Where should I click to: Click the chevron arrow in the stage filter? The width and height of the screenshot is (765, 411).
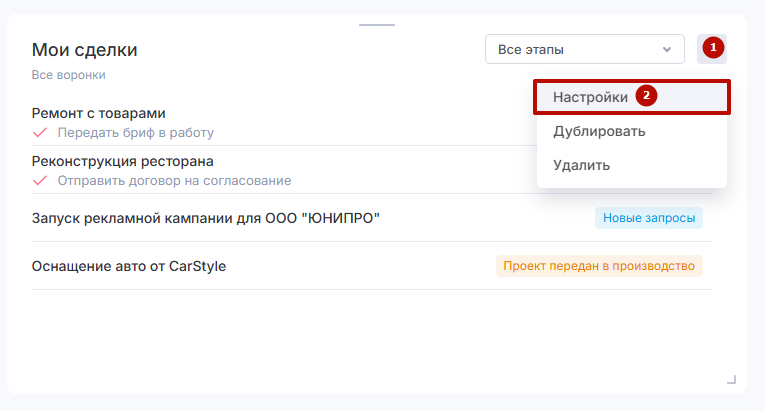click(667, 49)
